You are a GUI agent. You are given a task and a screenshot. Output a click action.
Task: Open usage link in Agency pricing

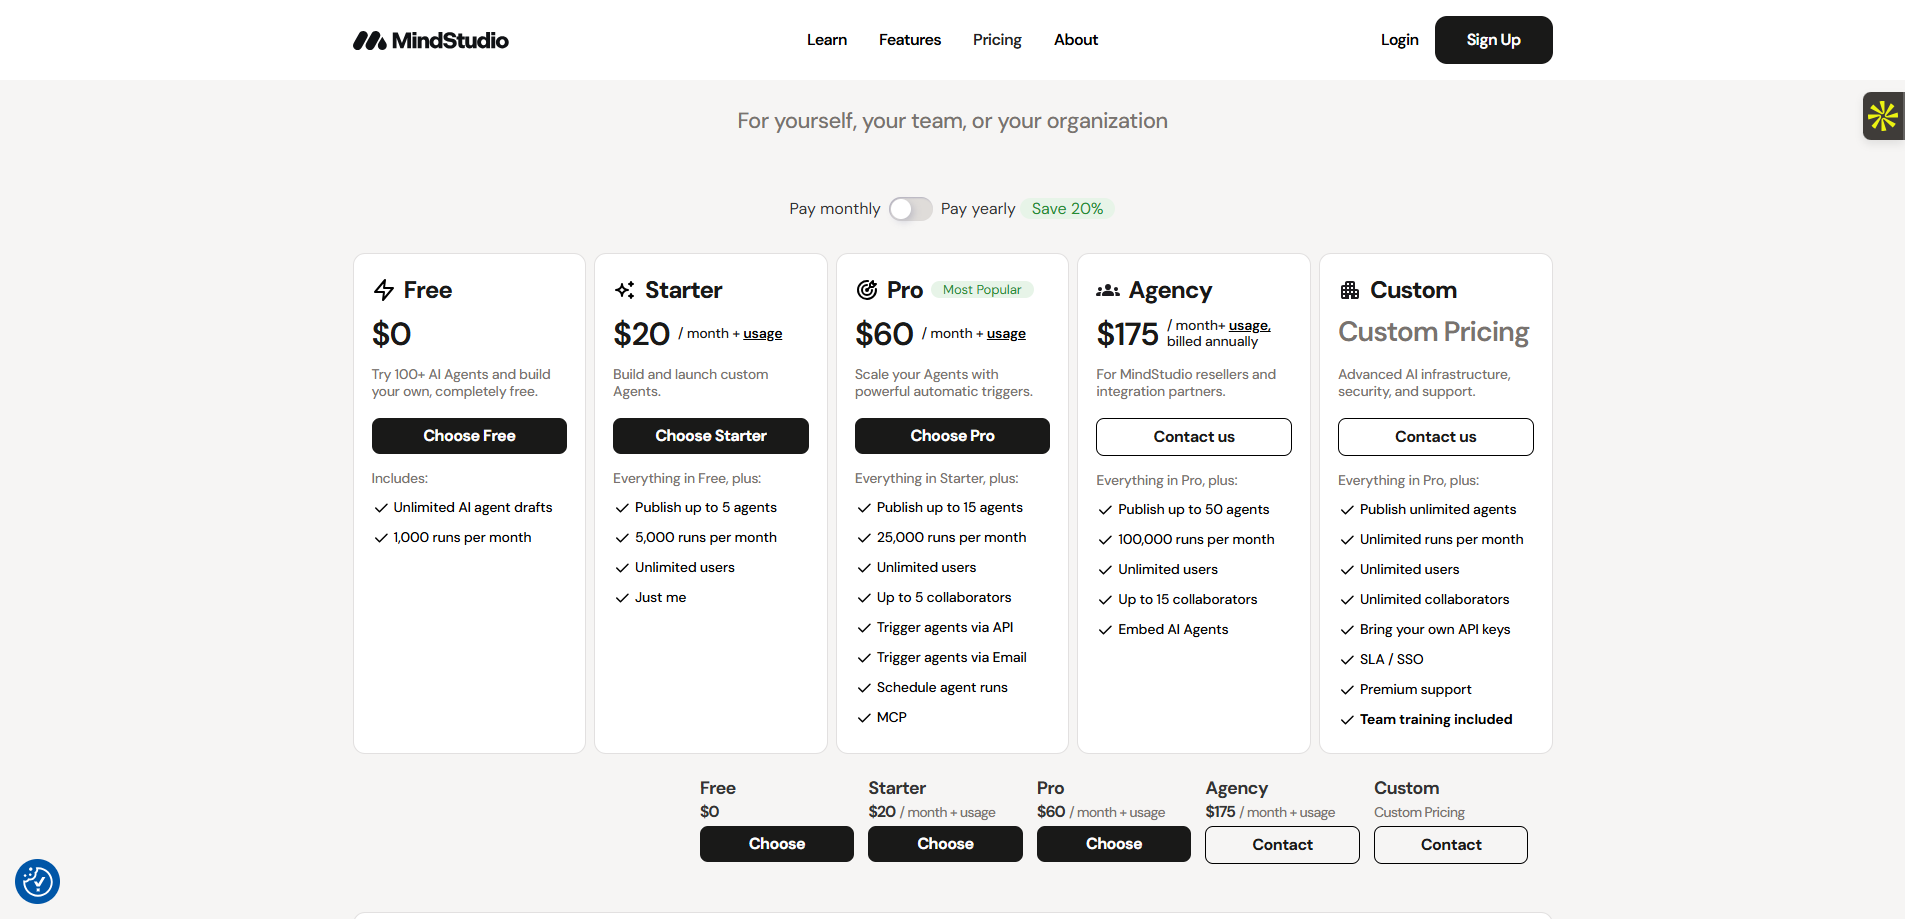tap(1249, 326)
